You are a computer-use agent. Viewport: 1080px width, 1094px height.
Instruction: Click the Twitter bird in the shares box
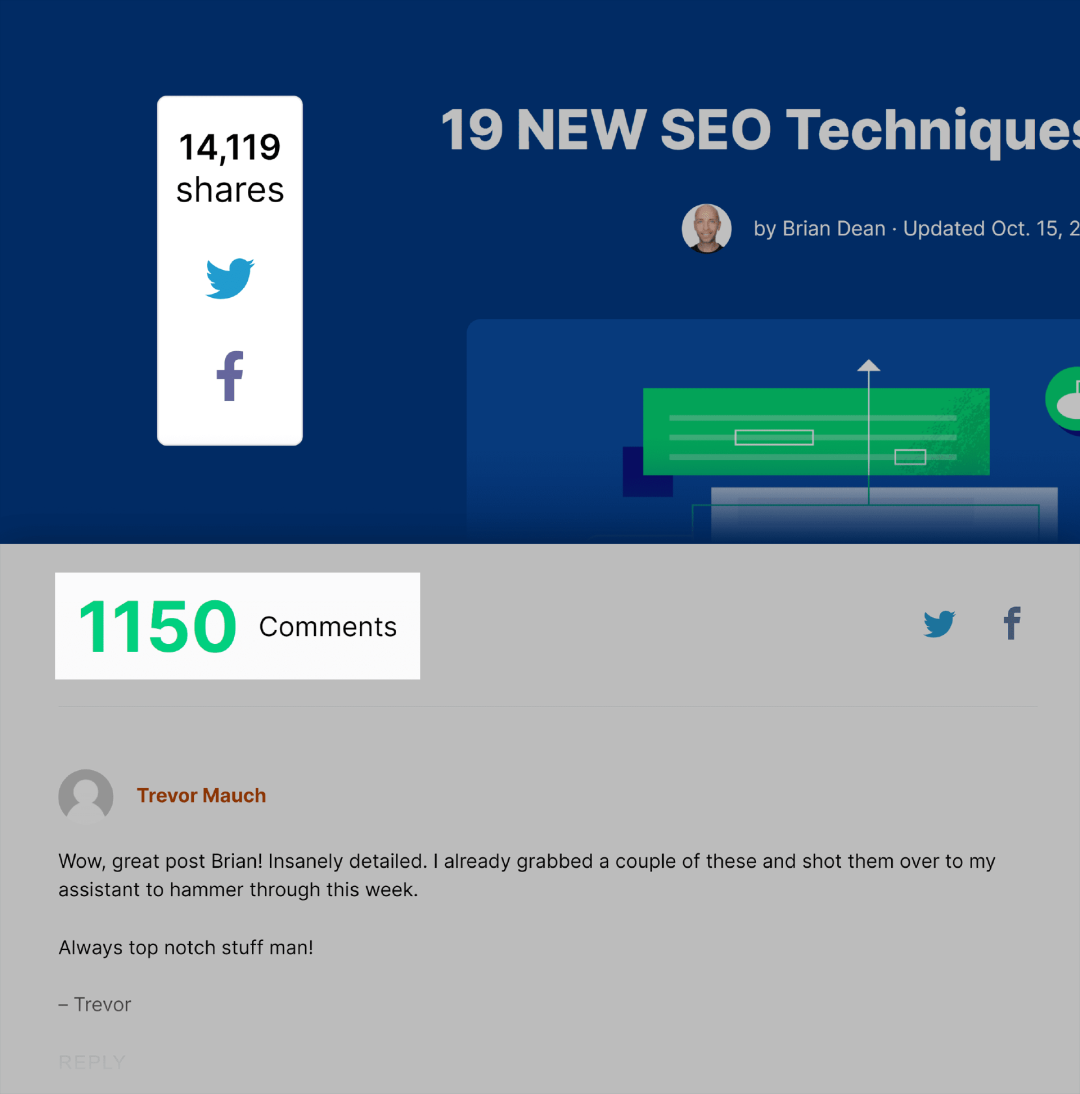pyautogui.click(x=230, y=278)
